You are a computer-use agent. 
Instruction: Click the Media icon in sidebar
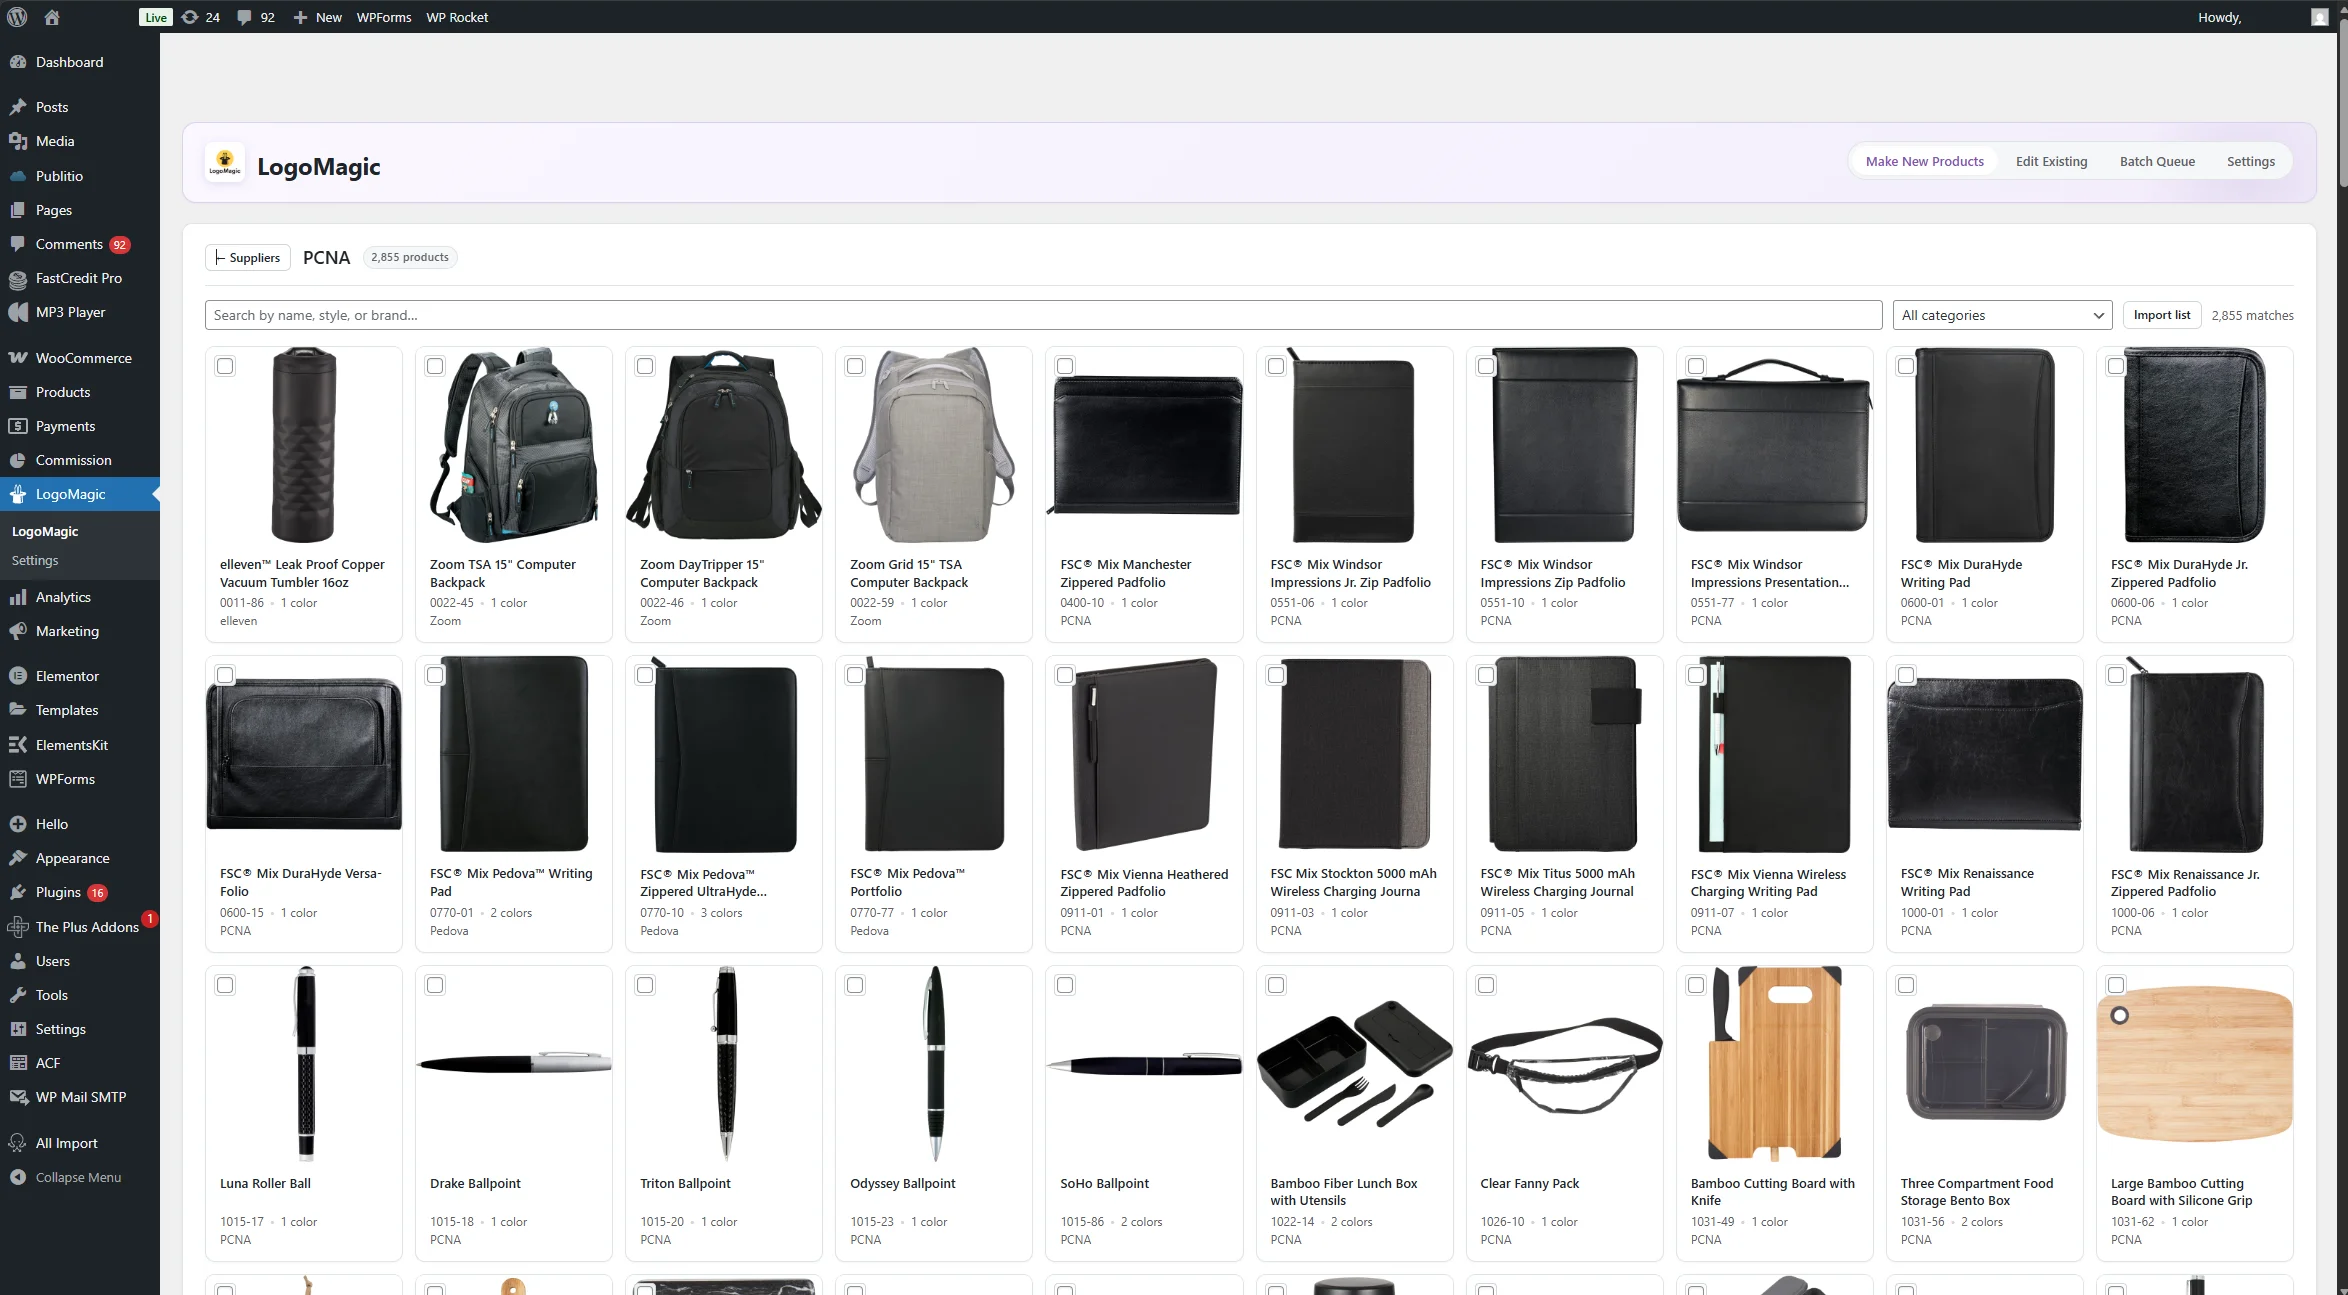(x=18, y=141)
